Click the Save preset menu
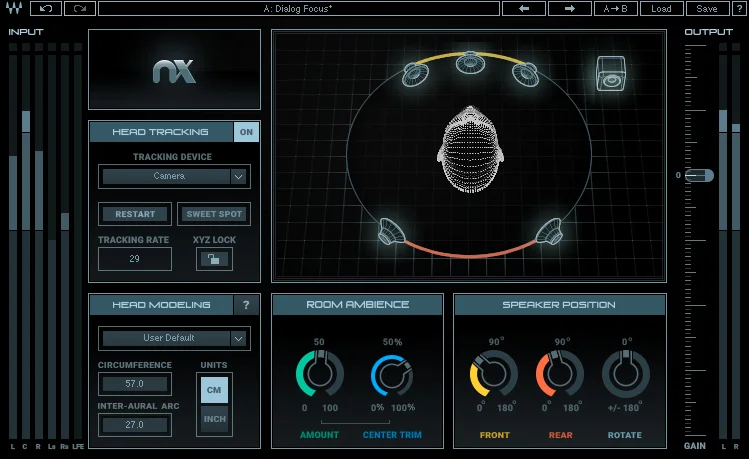The height and width of the screenshot is (459, 749). coord(707,9)
